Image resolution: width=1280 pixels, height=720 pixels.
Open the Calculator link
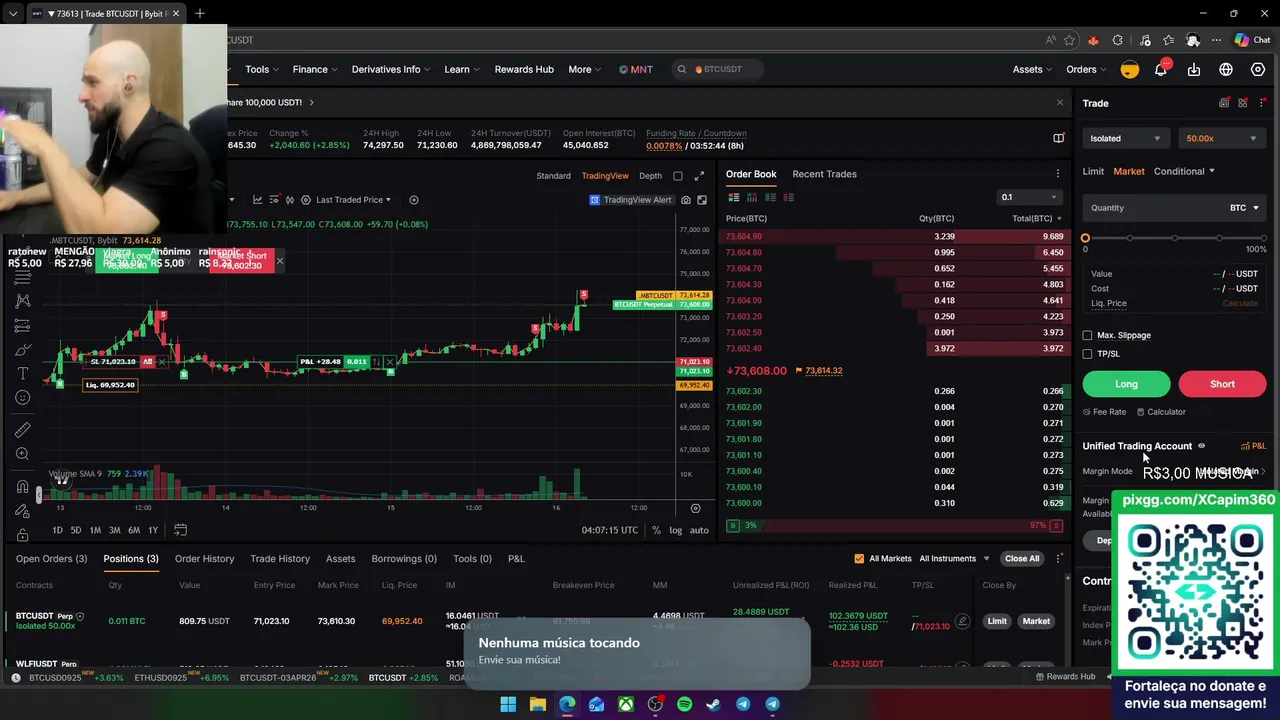coord(1161,412)
